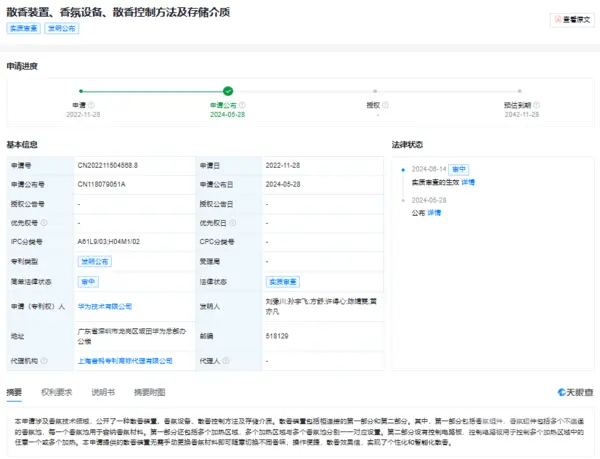The image size is (600, 459).
Task: Click the 发明公布 tag under the title
Action: [x=61, y=29]
